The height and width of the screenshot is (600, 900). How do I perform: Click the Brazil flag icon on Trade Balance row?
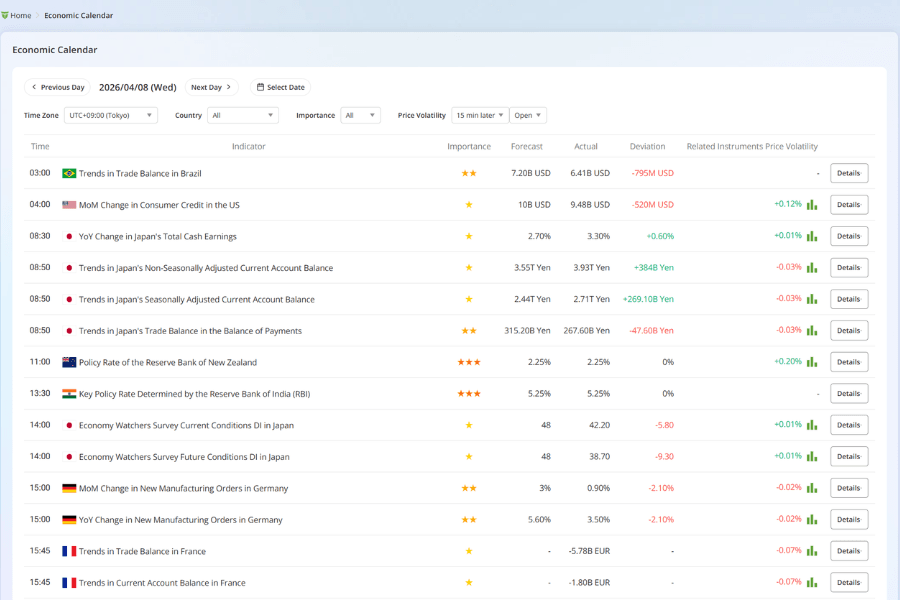pos(70,172)
